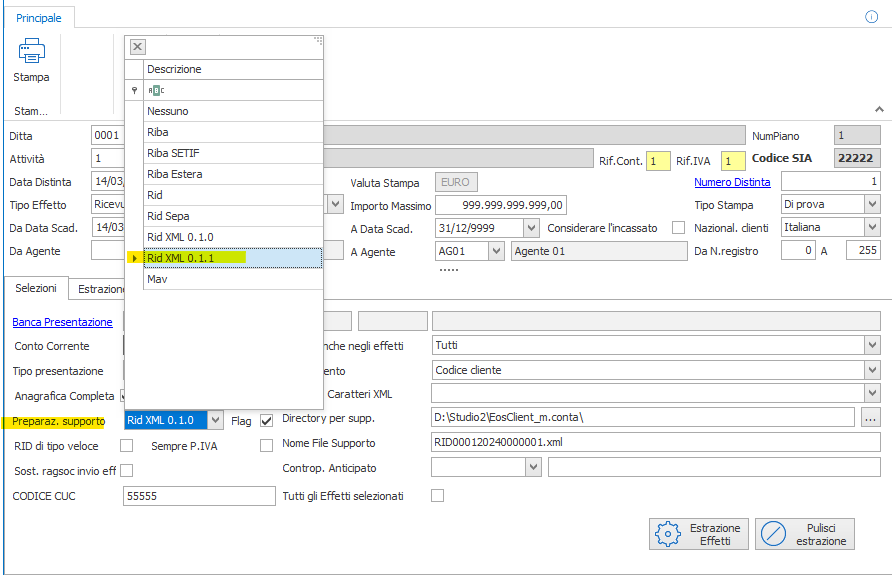Select Riba in the list
The width and height of the screenshot is (892, 575).
point(233,132)
